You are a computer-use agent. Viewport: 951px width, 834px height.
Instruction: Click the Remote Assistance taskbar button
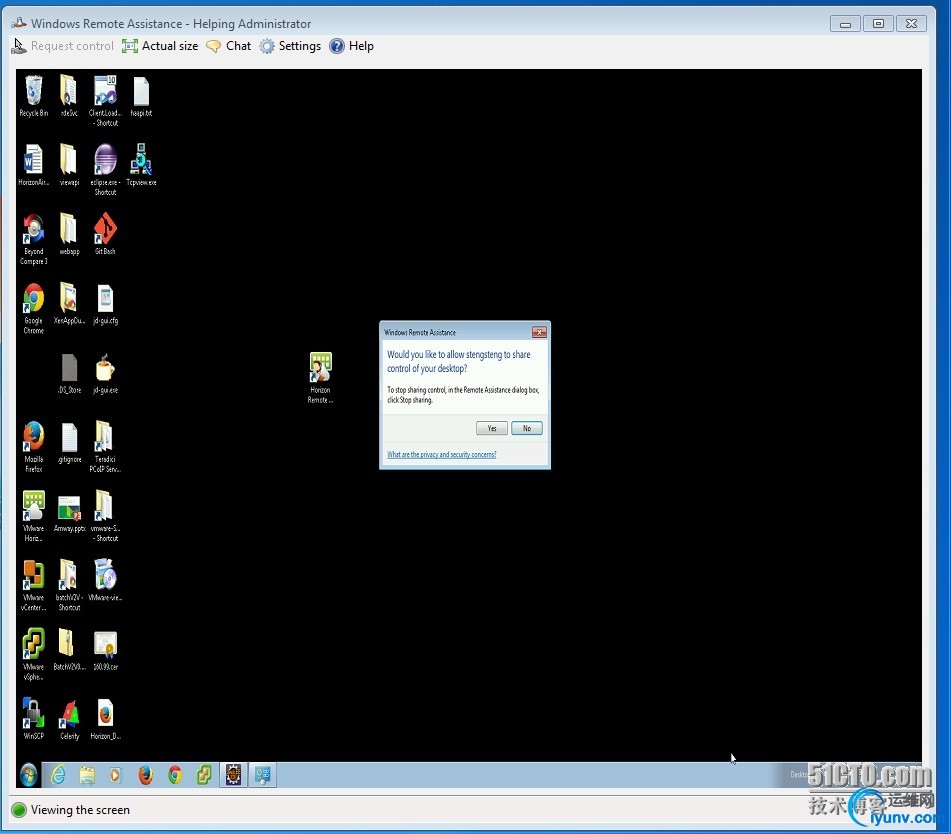(263, 775)
